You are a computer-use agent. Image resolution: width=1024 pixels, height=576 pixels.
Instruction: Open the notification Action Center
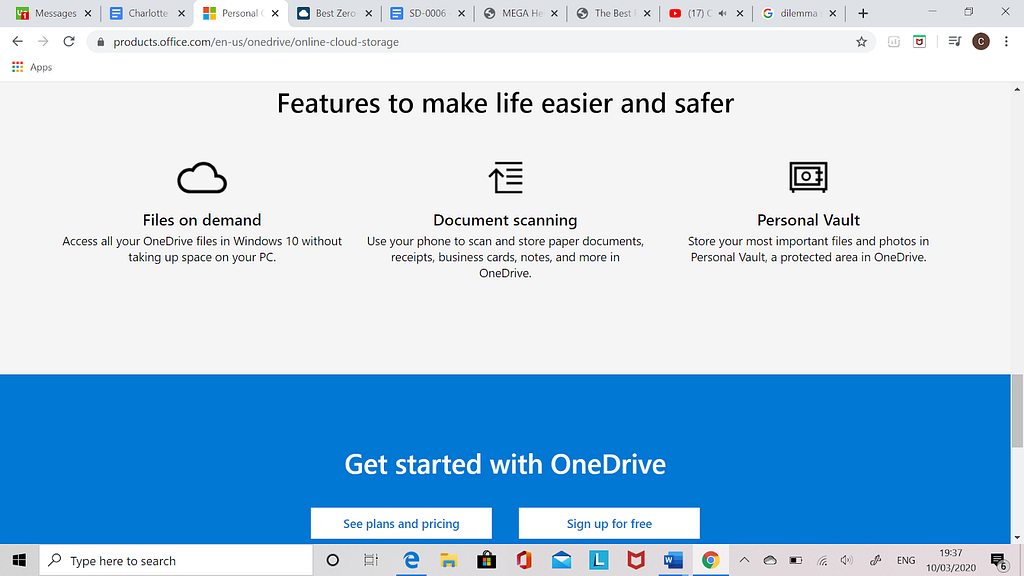click(999, 560)
